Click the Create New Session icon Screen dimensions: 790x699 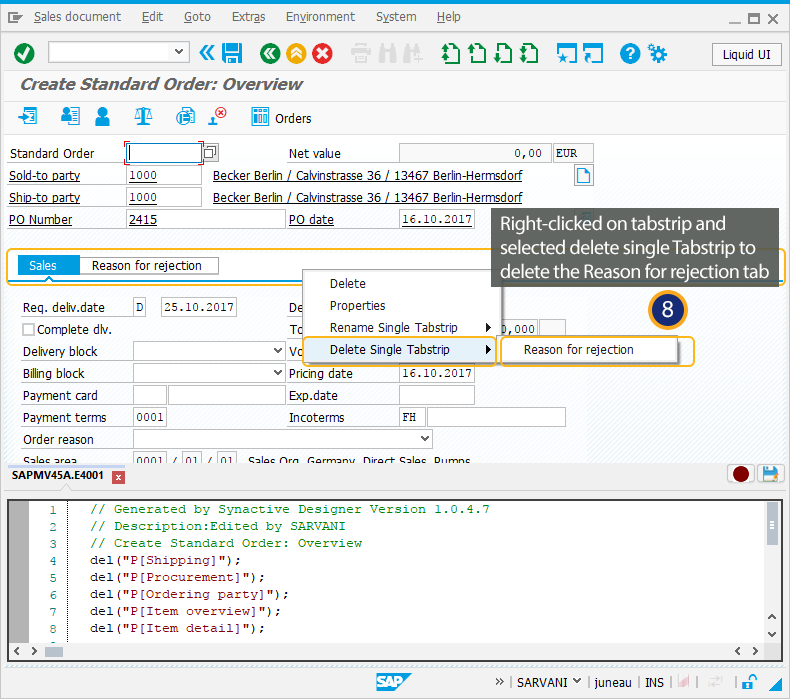(x=567, y=53)
